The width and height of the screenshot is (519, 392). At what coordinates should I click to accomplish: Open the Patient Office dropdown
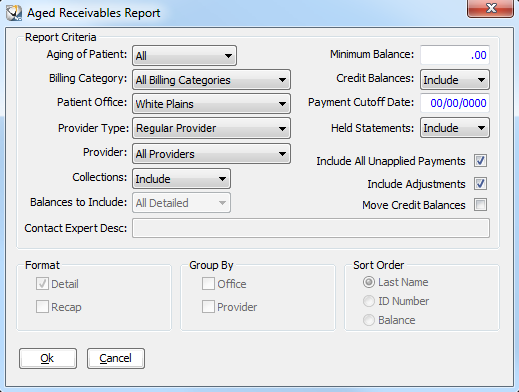211,104
